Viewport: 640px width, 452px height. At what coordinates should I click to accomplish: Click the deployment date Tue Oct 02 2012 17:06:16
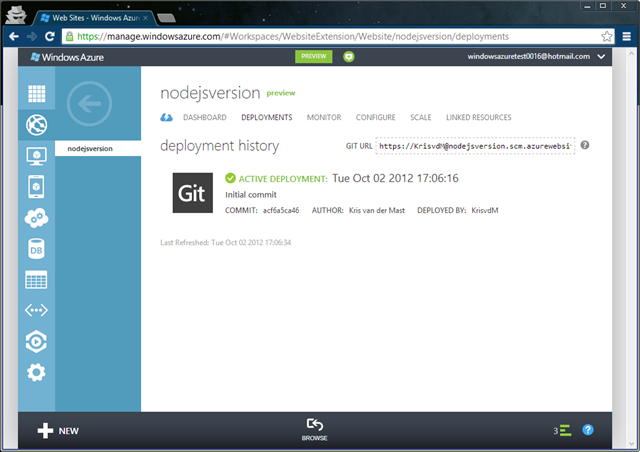395,178
